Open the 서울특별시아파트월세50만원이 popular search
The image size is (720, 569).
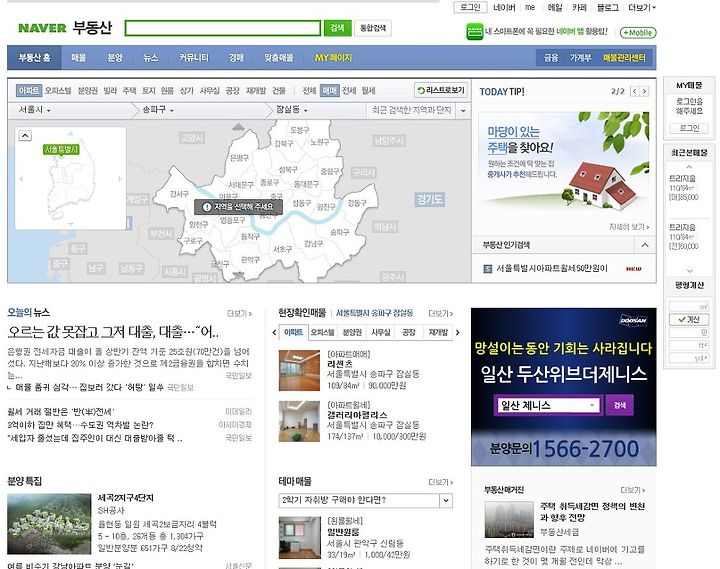point(552,269)
